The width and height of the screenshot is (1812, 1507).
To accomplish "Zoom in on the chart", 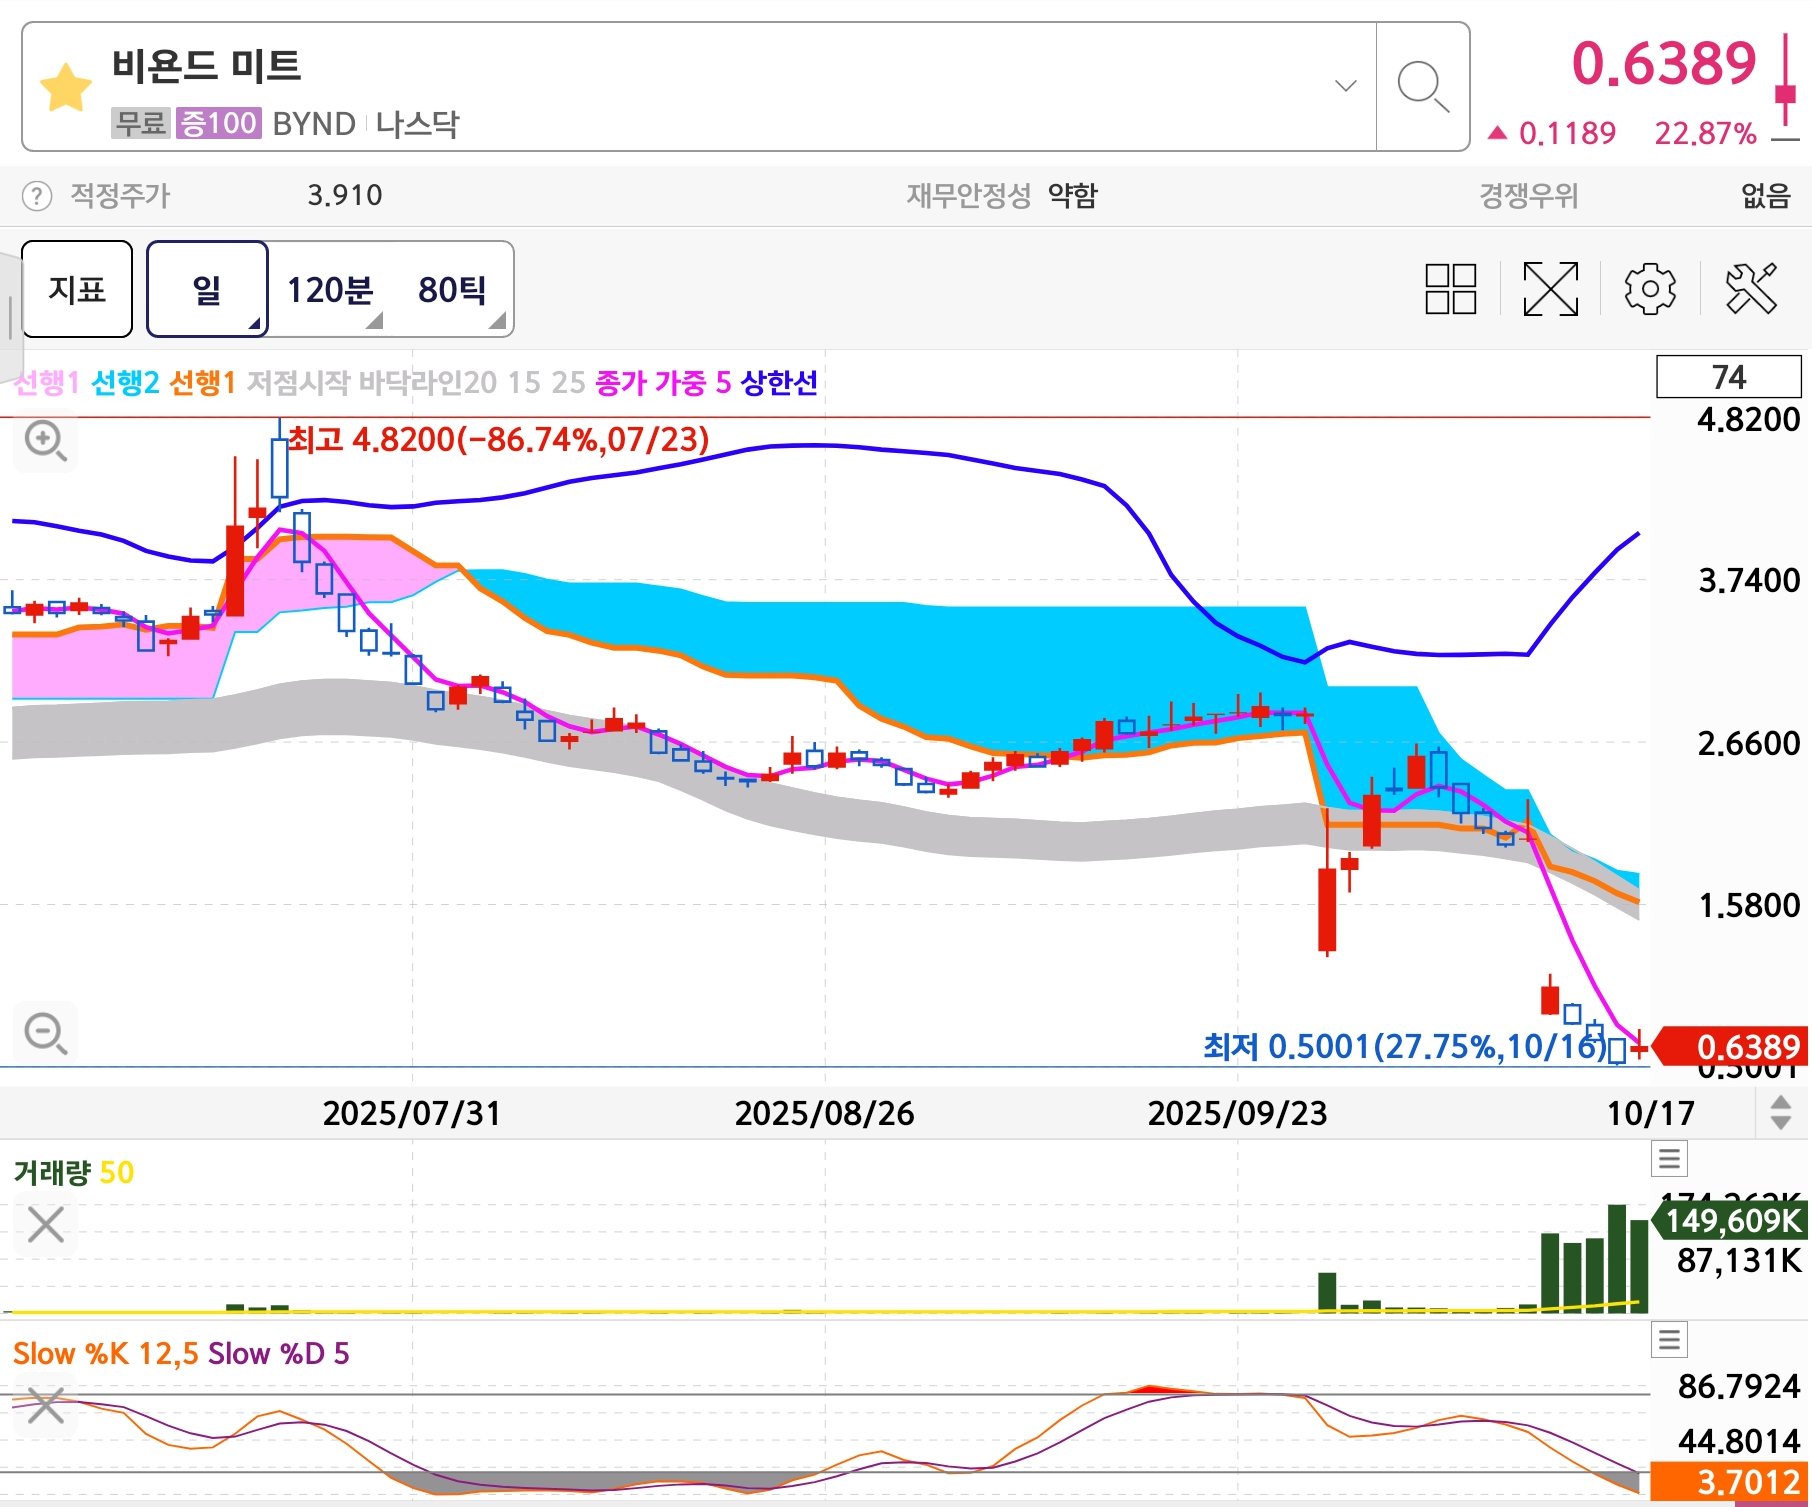I will pos(46,441).
